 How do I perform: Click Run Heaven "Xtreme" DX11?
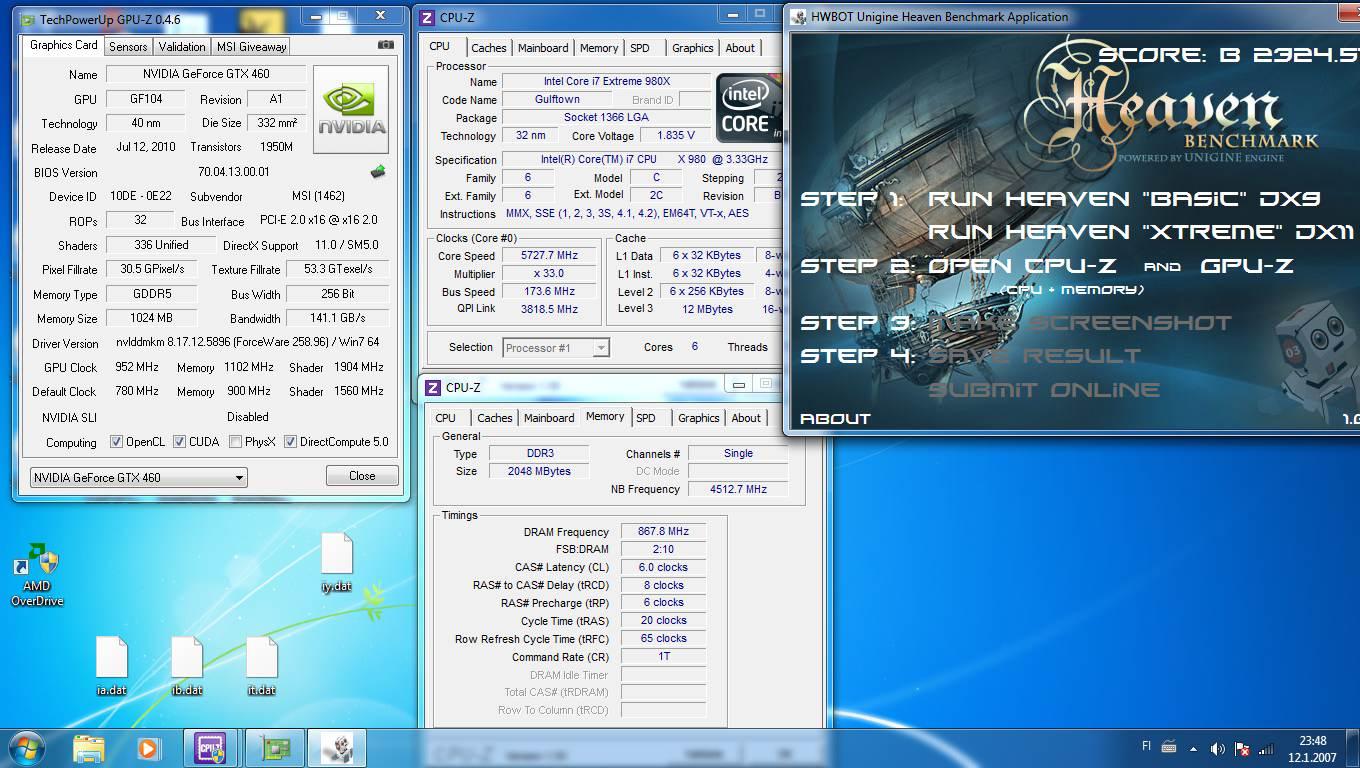[x=1141, y=231]
